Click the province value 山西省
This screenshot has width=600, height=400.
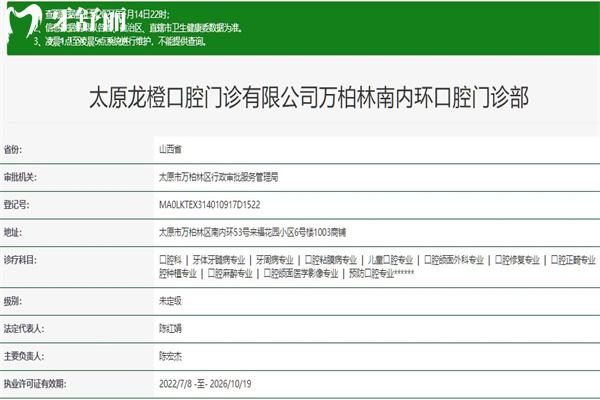click(170, 149)
